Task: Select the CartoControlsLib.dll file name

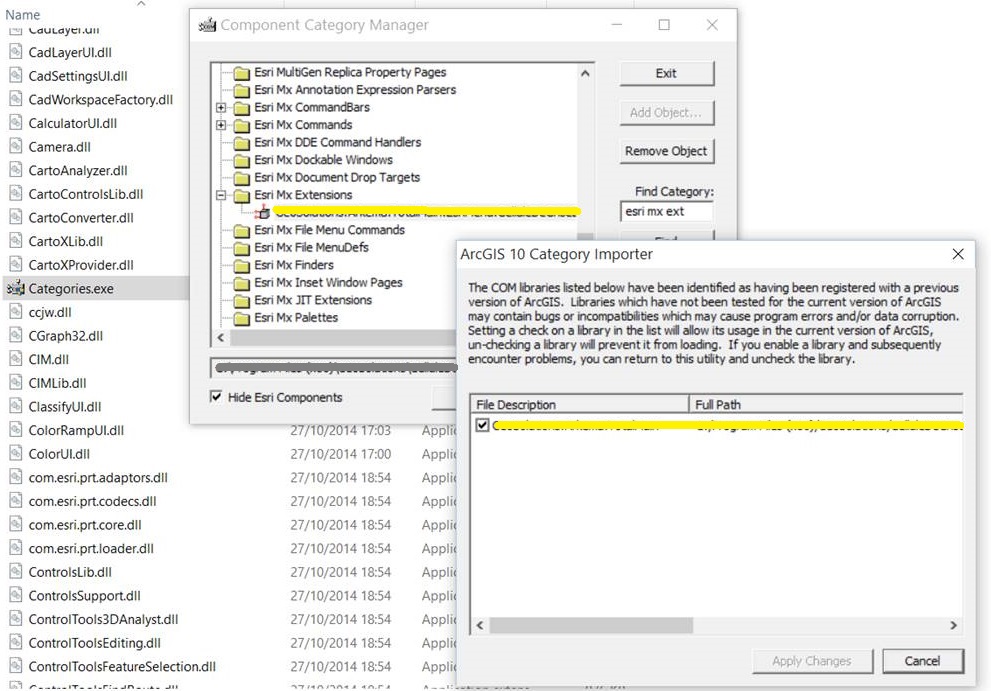Action: (x=86, y=194)
